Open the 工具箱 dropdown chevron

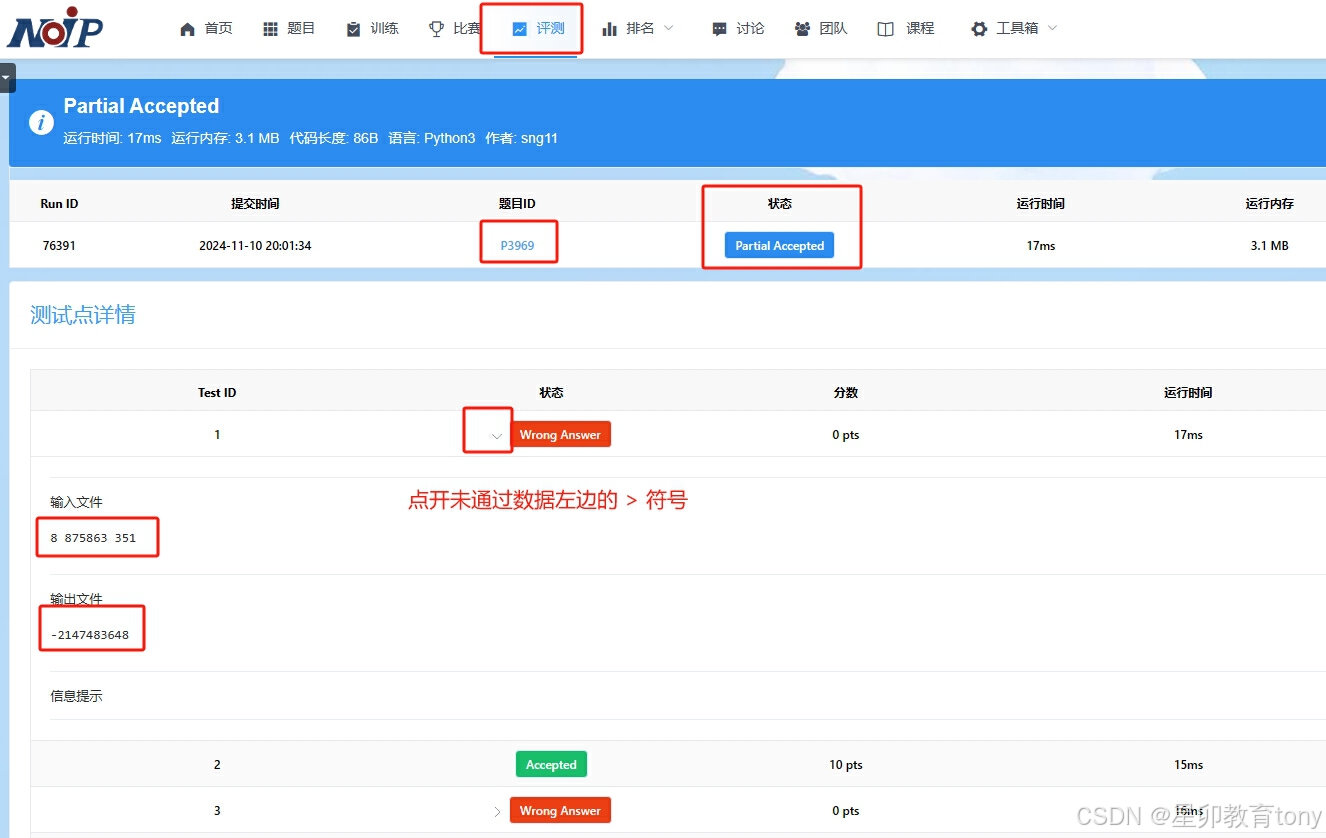pyautogui.click(x=1051, y=30)
